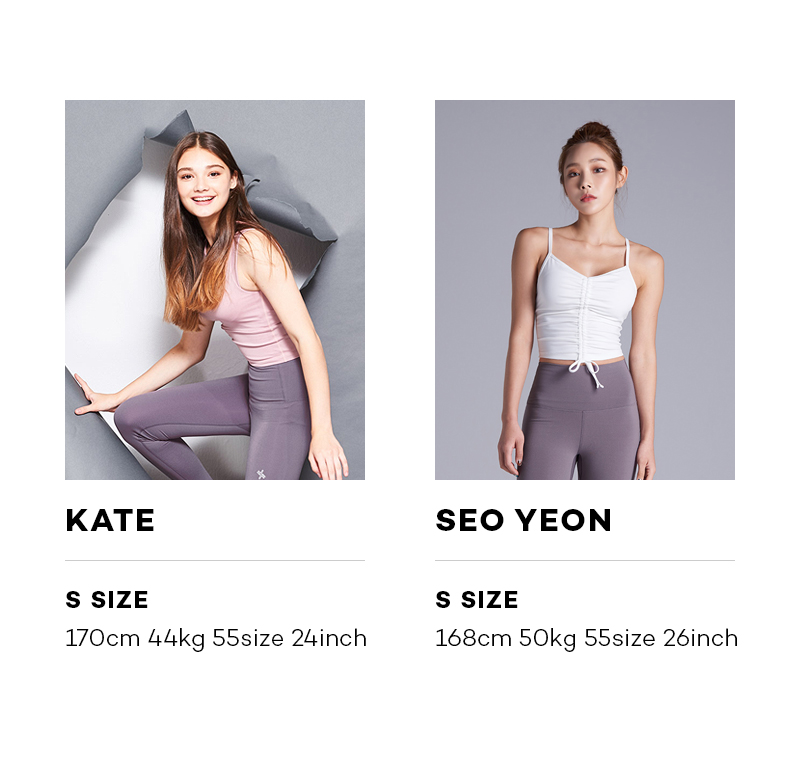Click the 44kg weight value

177,640
